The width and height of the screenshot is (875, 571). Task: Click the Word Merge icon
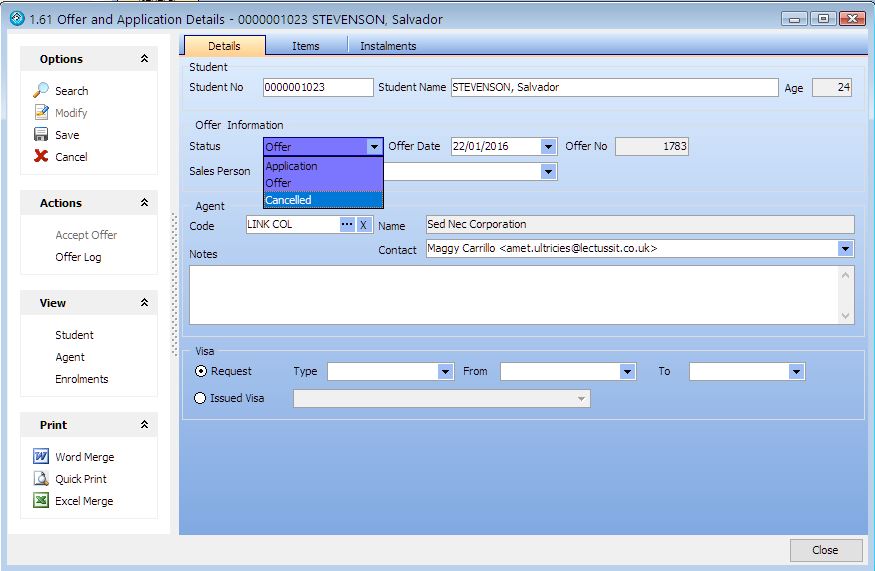pos(41,457)
